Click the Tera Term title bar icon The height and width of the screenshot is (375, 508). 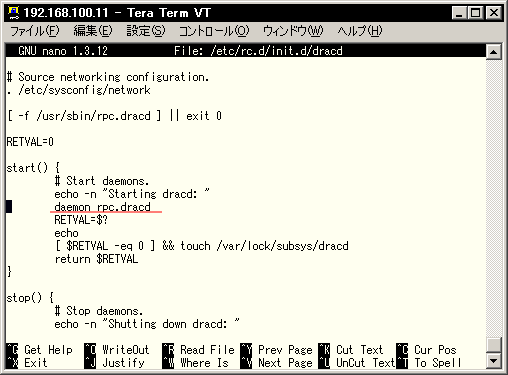pyautogui.click(x=14, y=13)
